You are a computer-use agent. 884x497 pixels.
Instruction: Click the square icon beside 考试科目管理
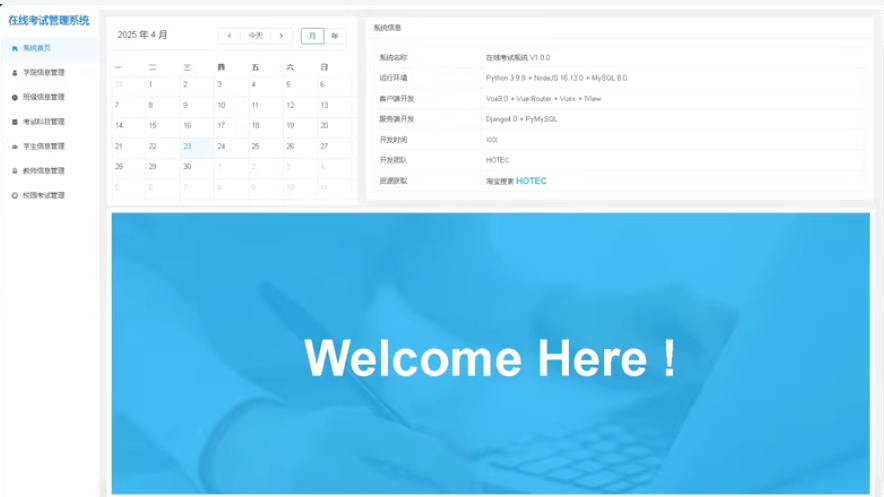(15, 122)
